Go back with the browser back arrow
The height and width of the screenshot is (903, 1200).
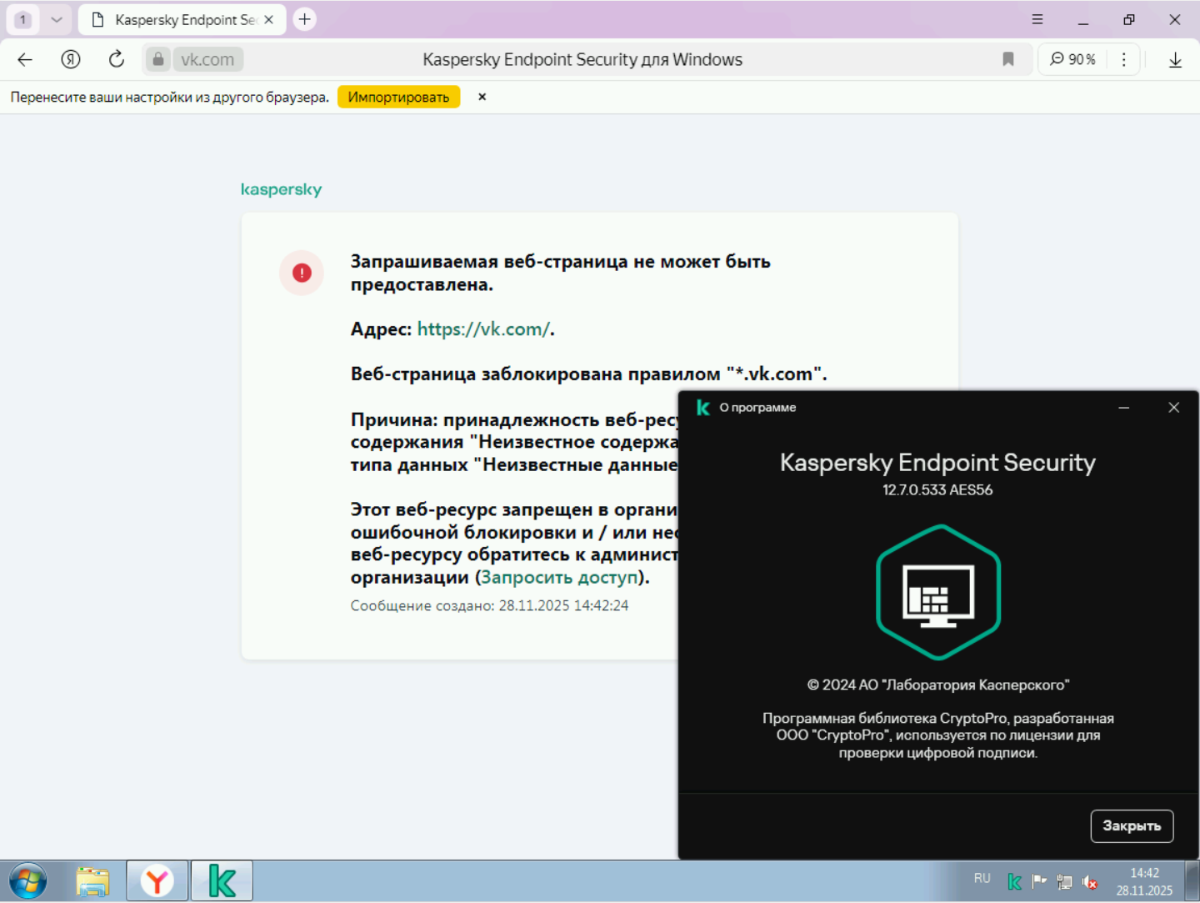[x=25, y=59]
